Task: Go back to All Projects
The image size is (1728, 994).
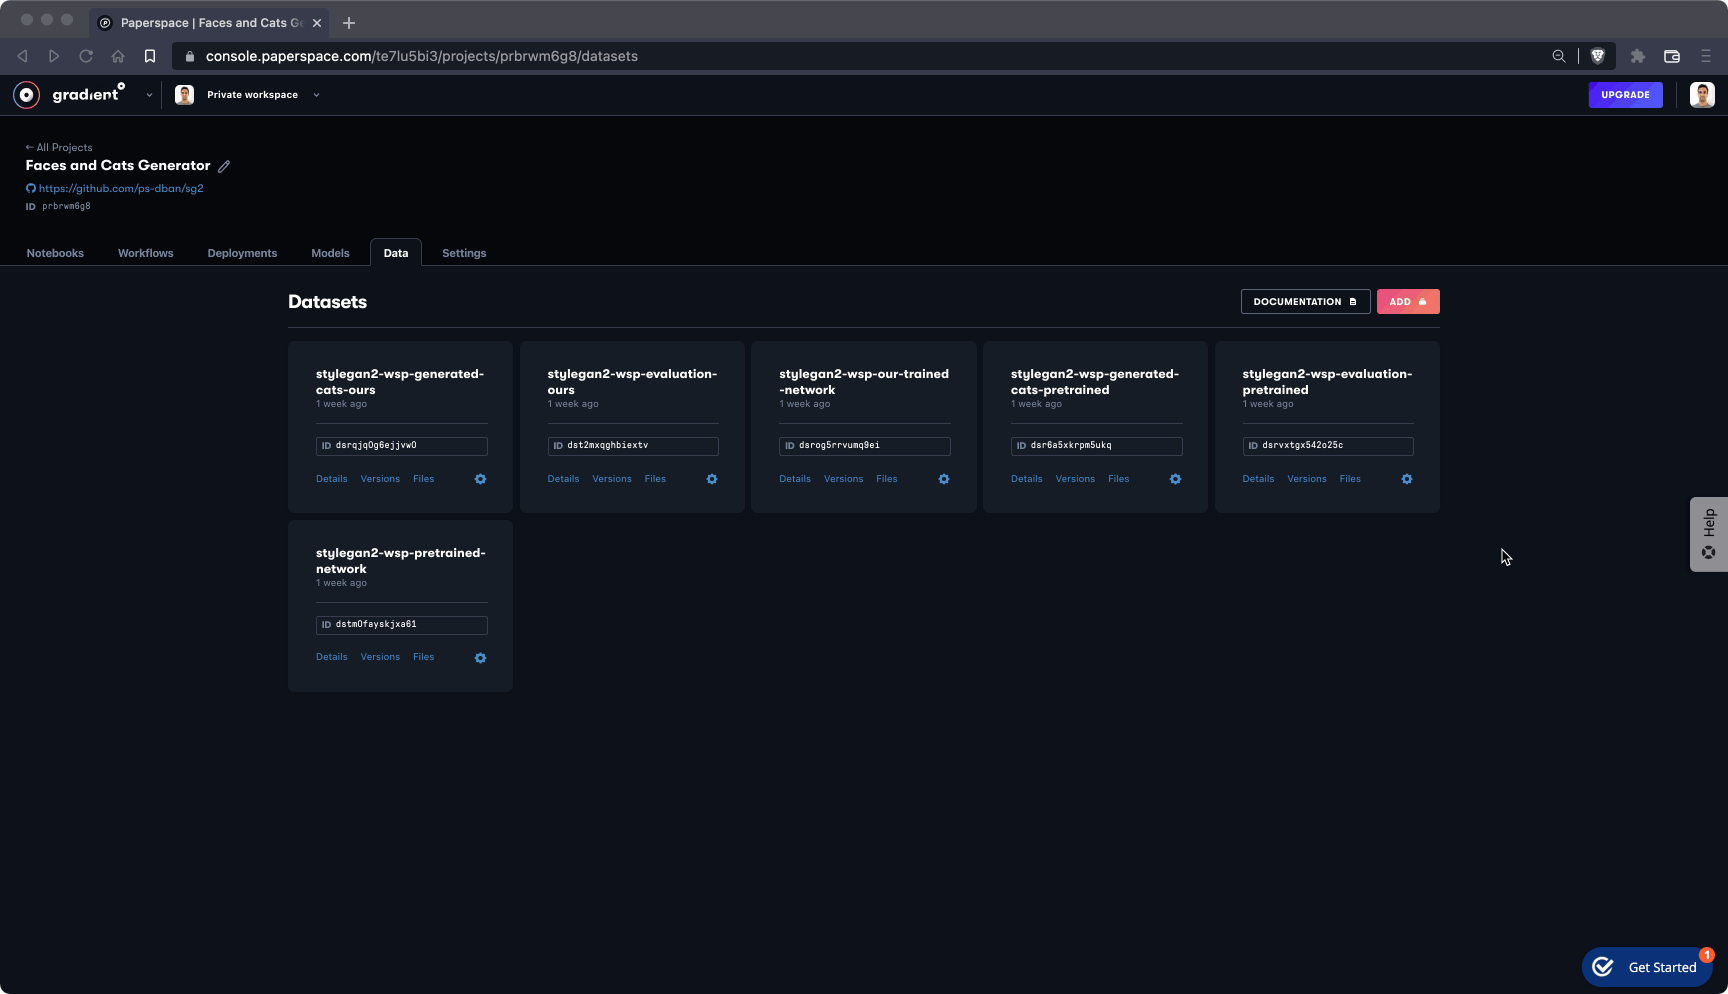Action: tap(59, 147)
